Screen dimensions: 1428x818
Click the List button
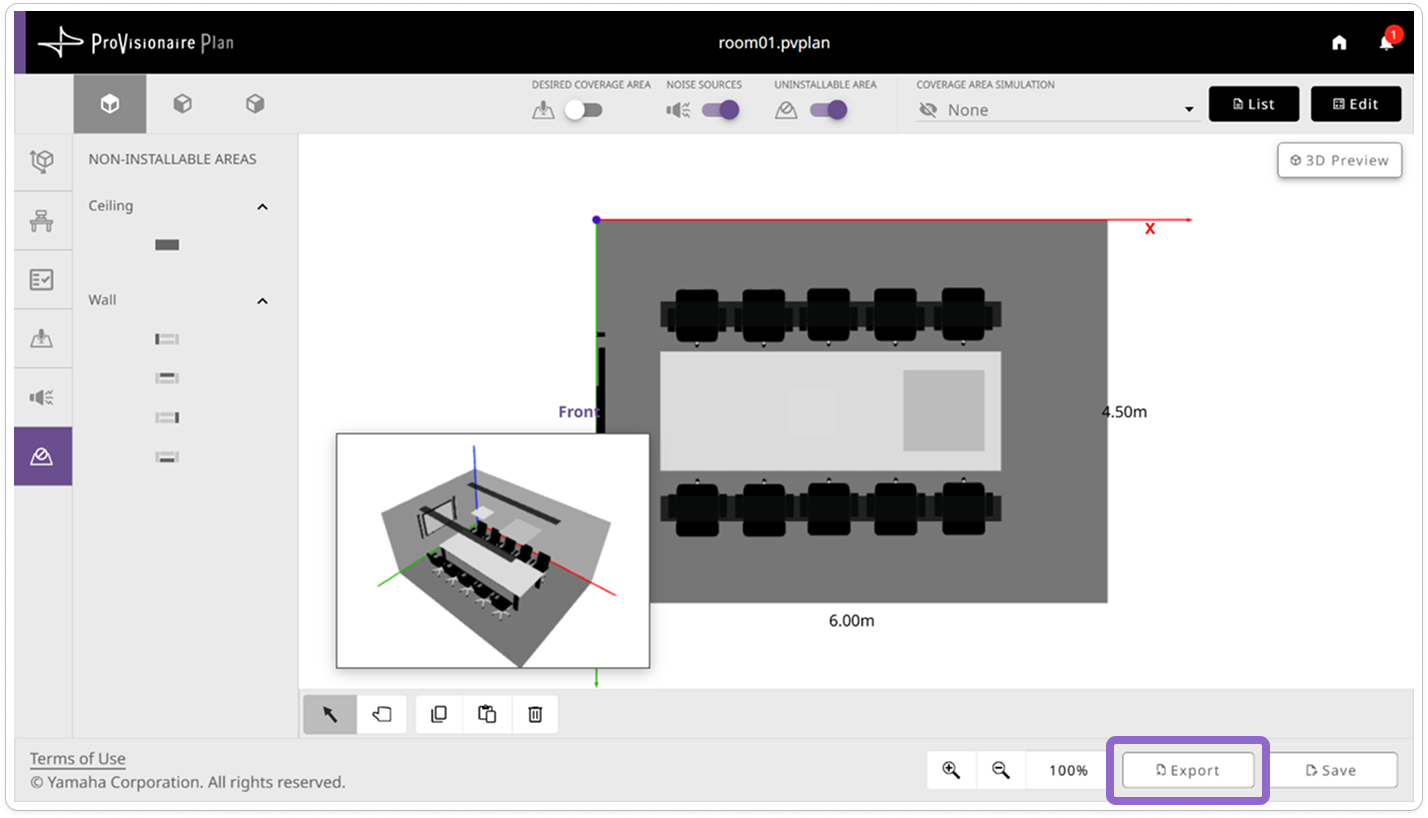pyautogui.click(x=1254, y=104)
